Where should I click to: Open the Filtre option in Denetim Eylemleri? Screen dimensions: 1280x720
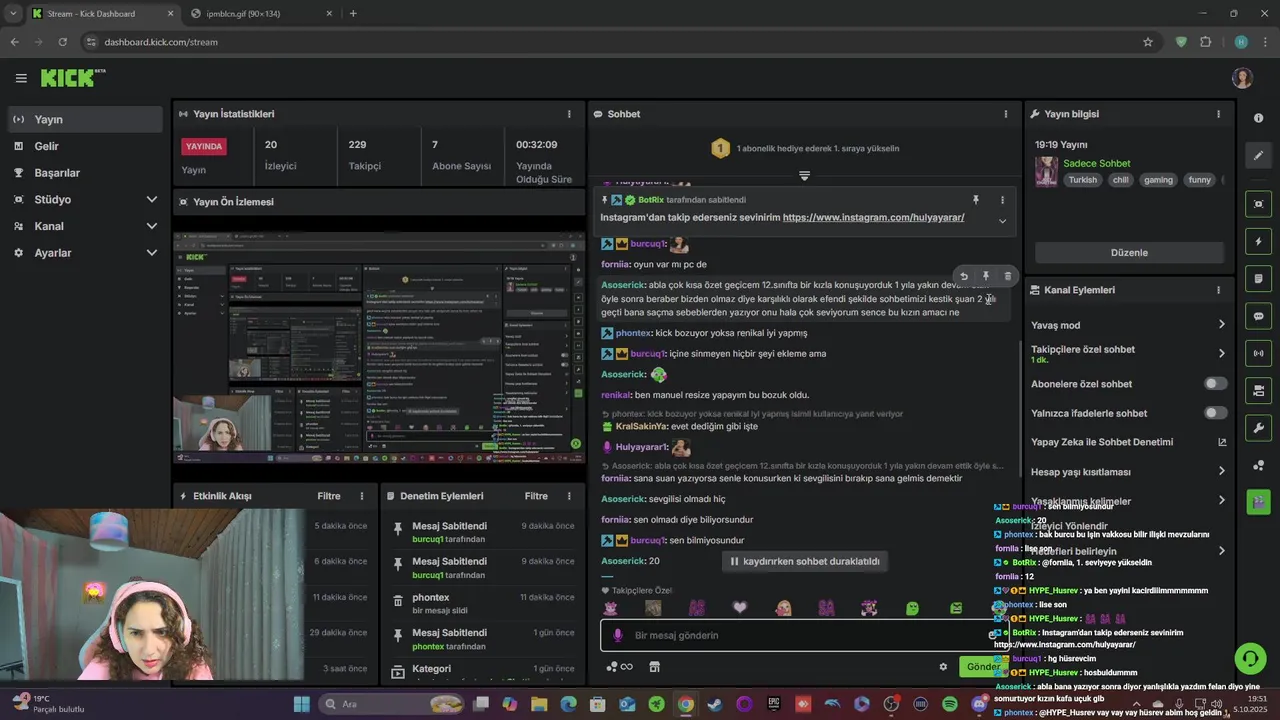click(x=536, y=496)
